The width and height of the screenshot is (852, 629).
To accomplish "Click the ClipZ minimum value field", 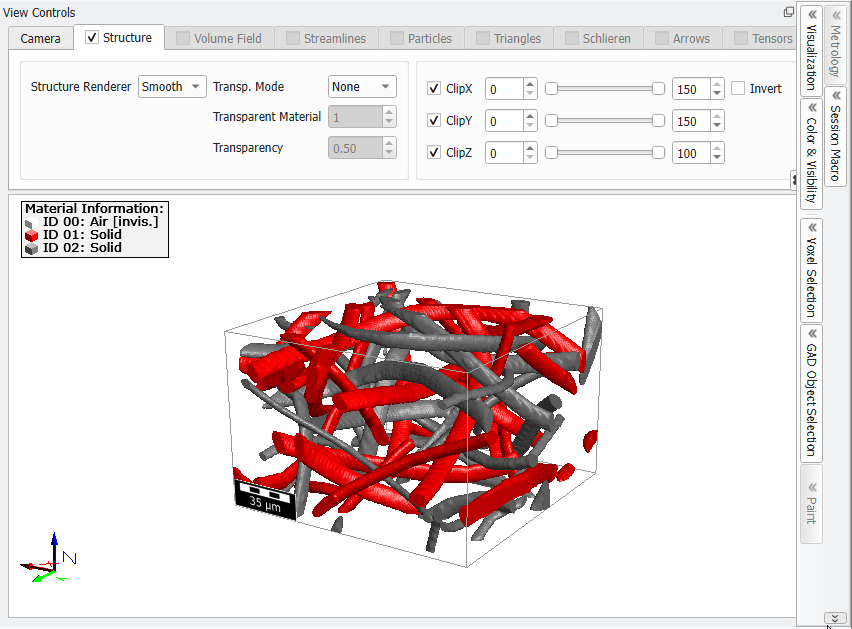I will coord(504,154).
